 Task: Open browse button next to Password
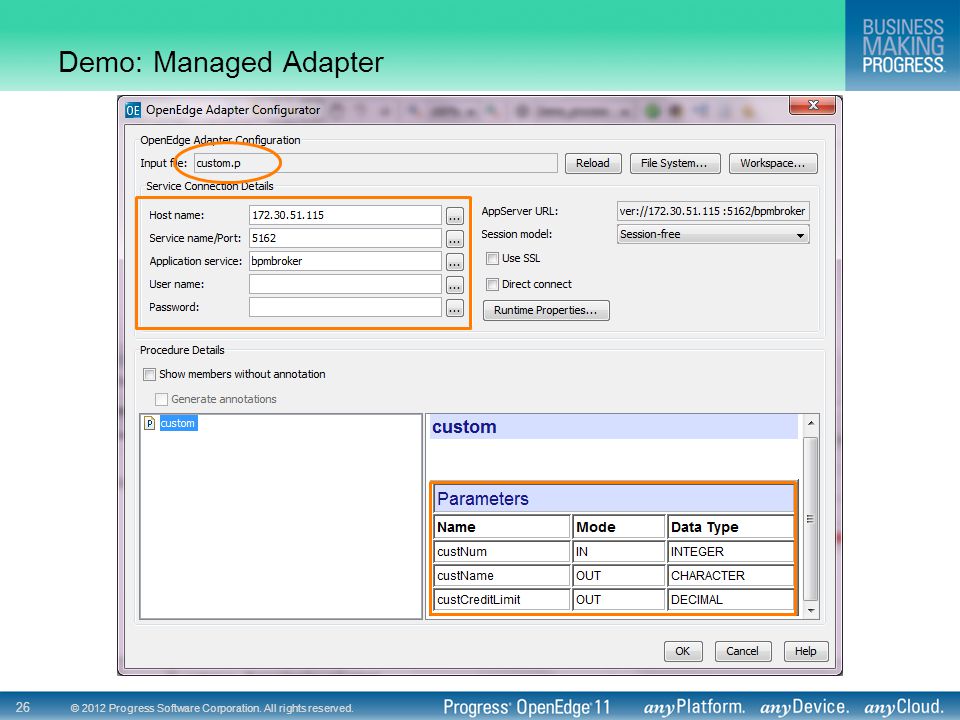click(x=454, y=309)
